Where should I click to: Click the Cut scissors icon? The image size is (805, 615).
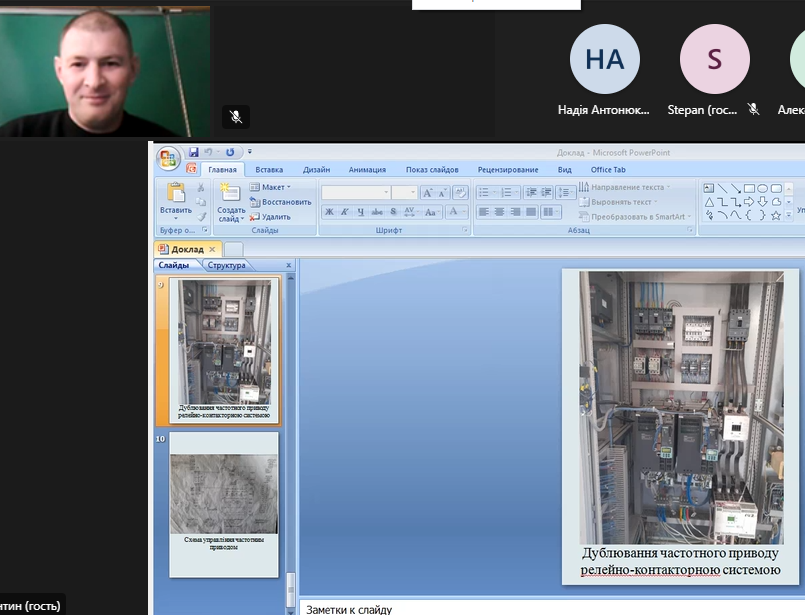point(201,187)
